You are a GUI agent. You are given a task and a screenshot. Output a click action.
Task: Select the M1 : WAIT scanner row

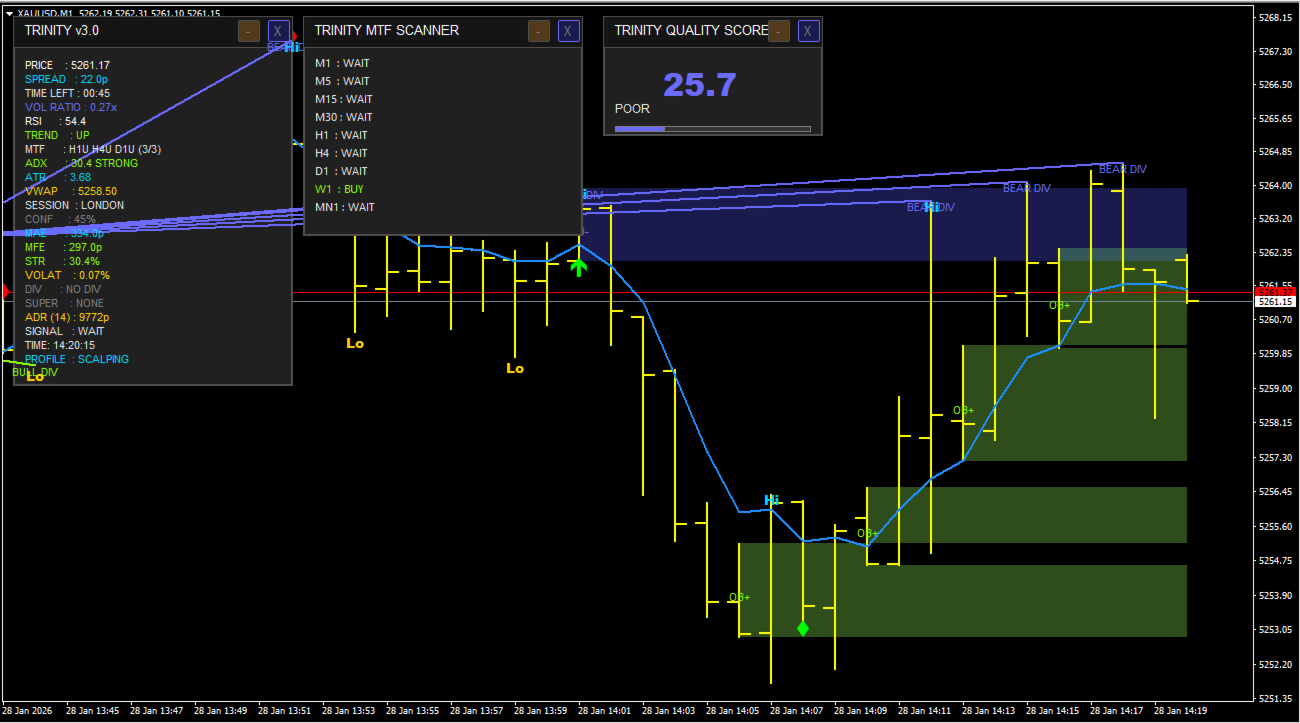(x=342, y=63)
